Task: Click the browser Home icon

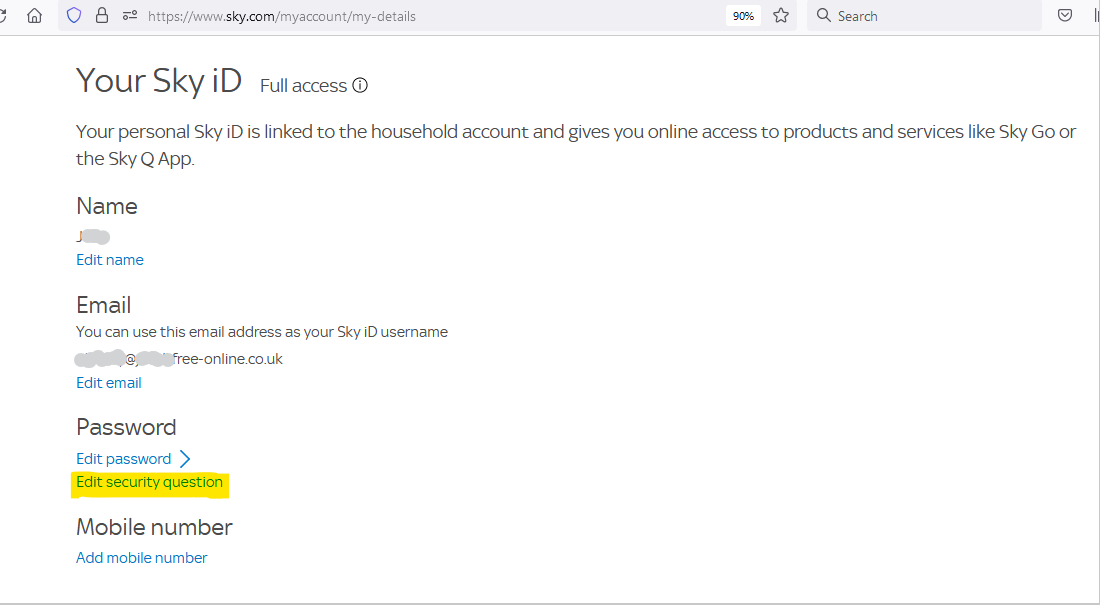Action: click(x=35, y=16)
